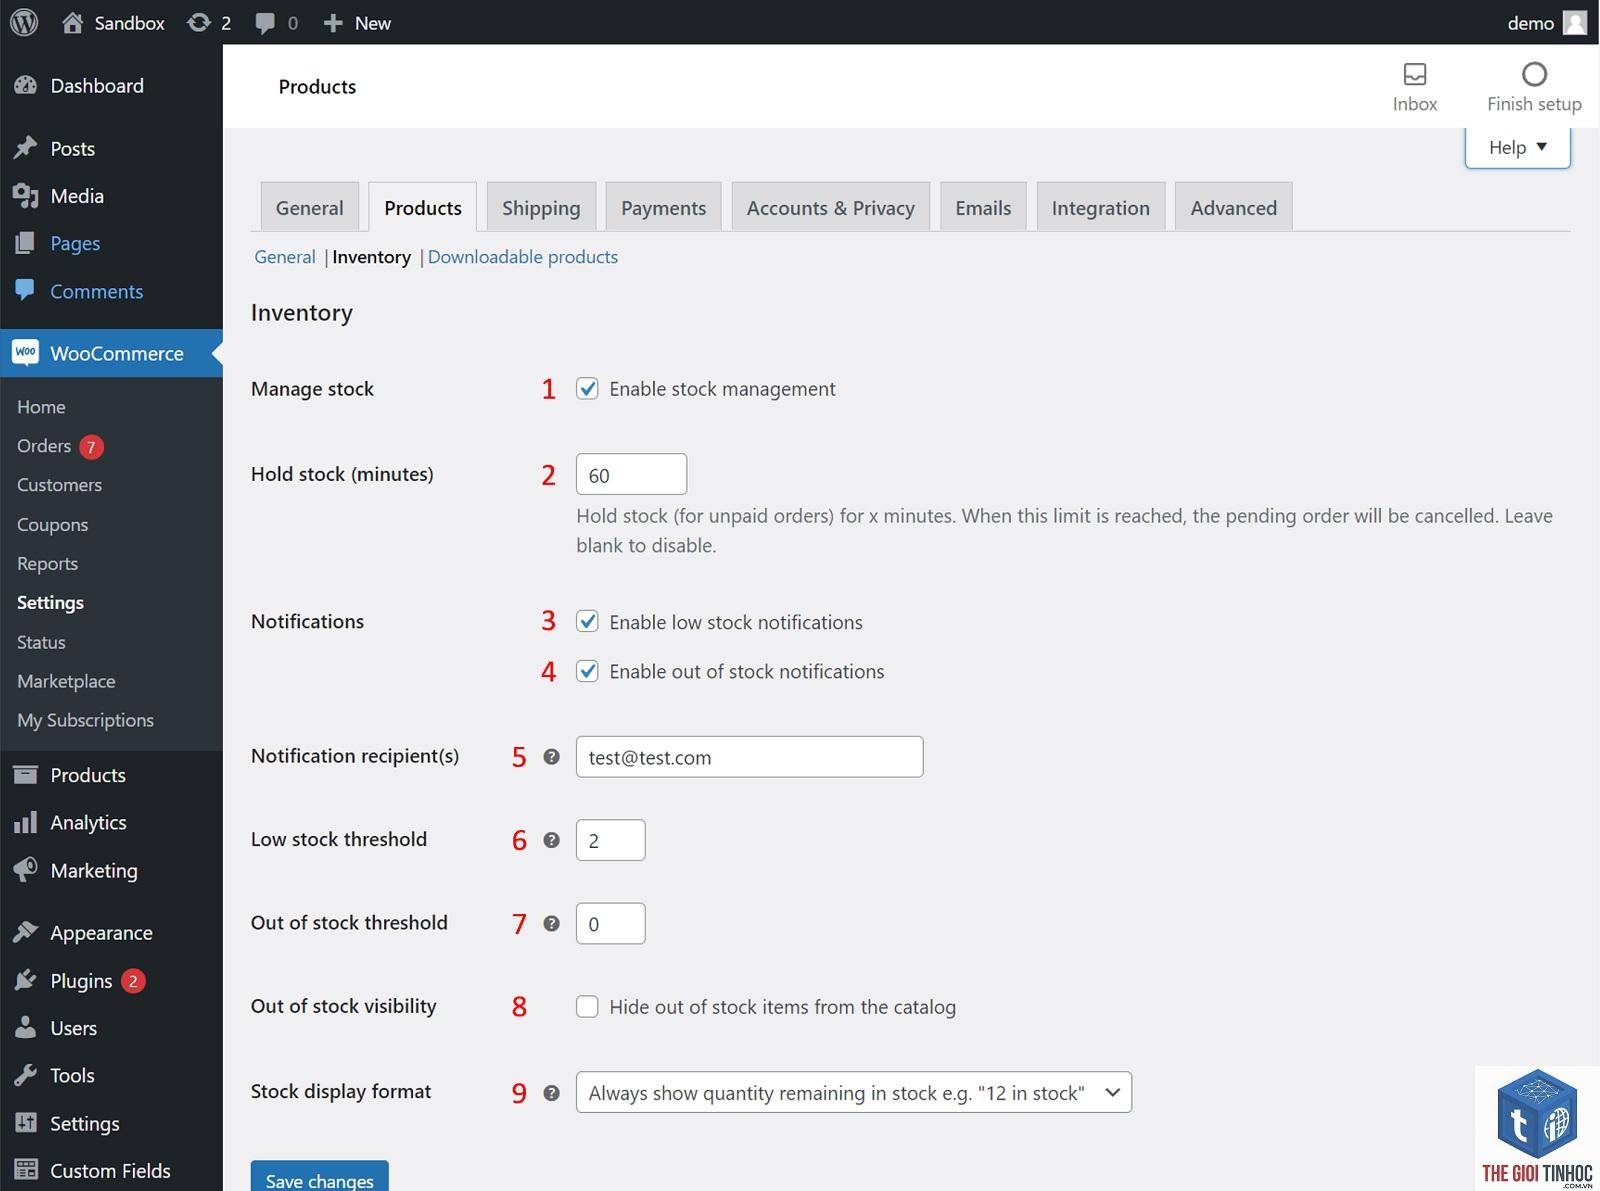Click help icon beside Out of stock threshold
This screenshot has height=1191, width=1600.
[551, 924]
